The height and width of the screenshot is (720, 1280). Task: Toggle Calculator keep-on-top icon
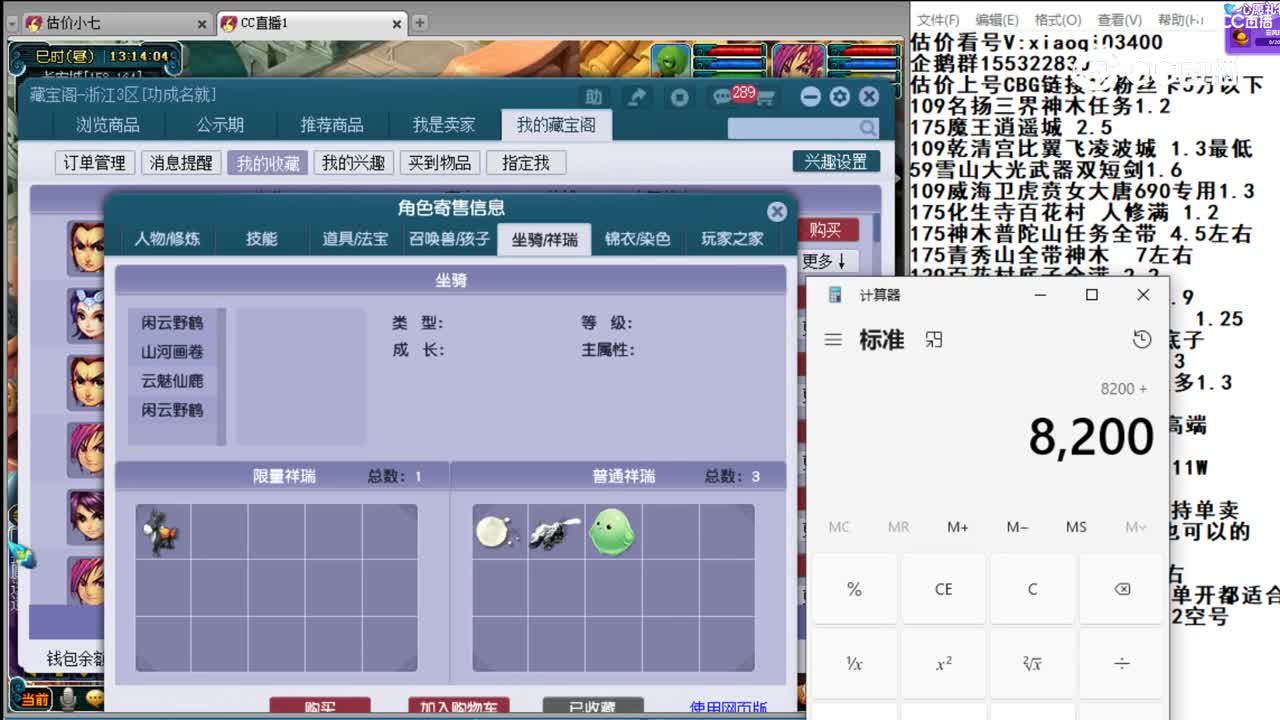(934, 340)
